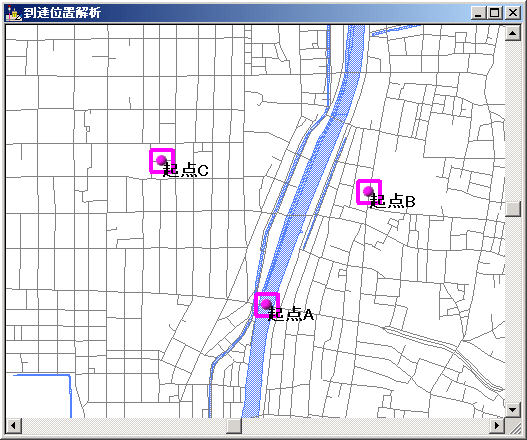Click the 起点C text label

tap(186, 170)
